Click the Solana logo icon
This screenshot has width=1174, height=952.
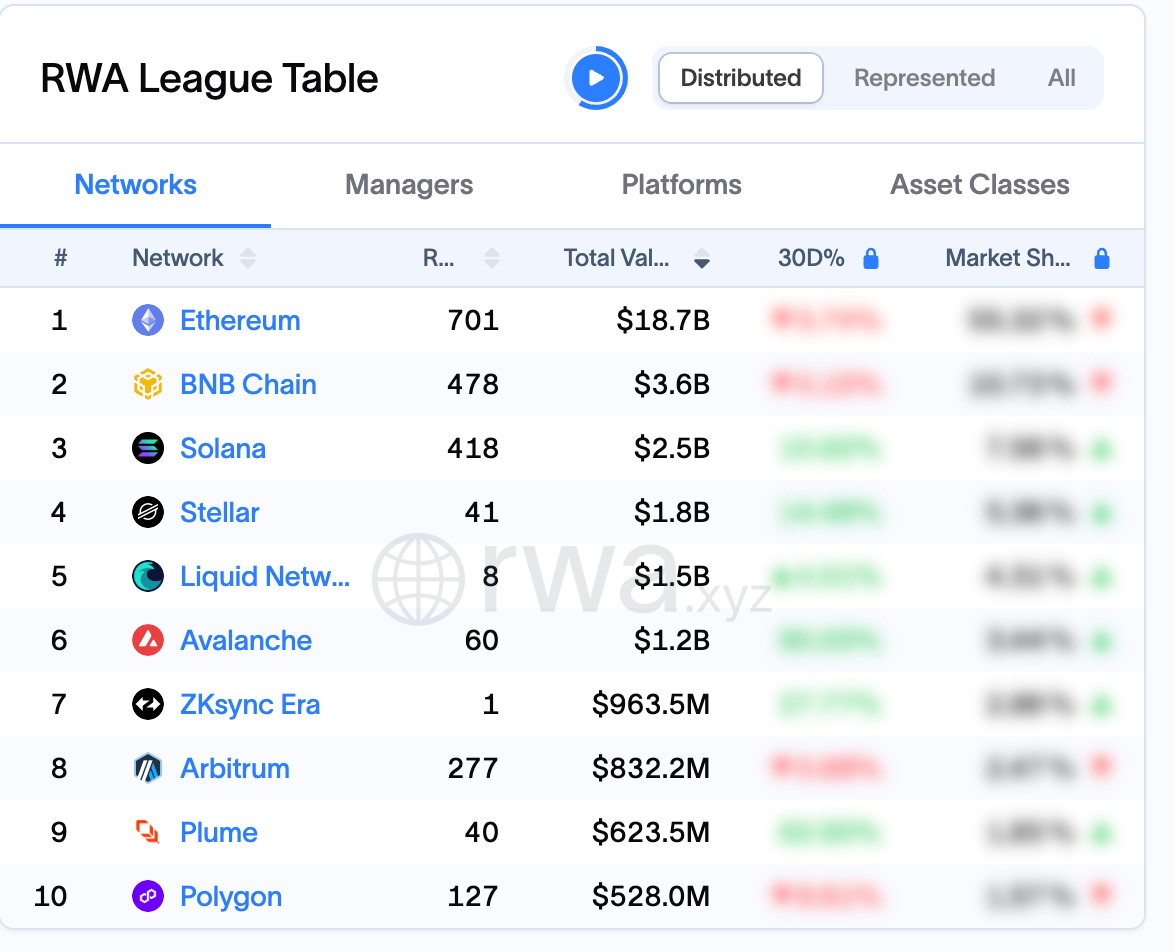coord(148,448)
